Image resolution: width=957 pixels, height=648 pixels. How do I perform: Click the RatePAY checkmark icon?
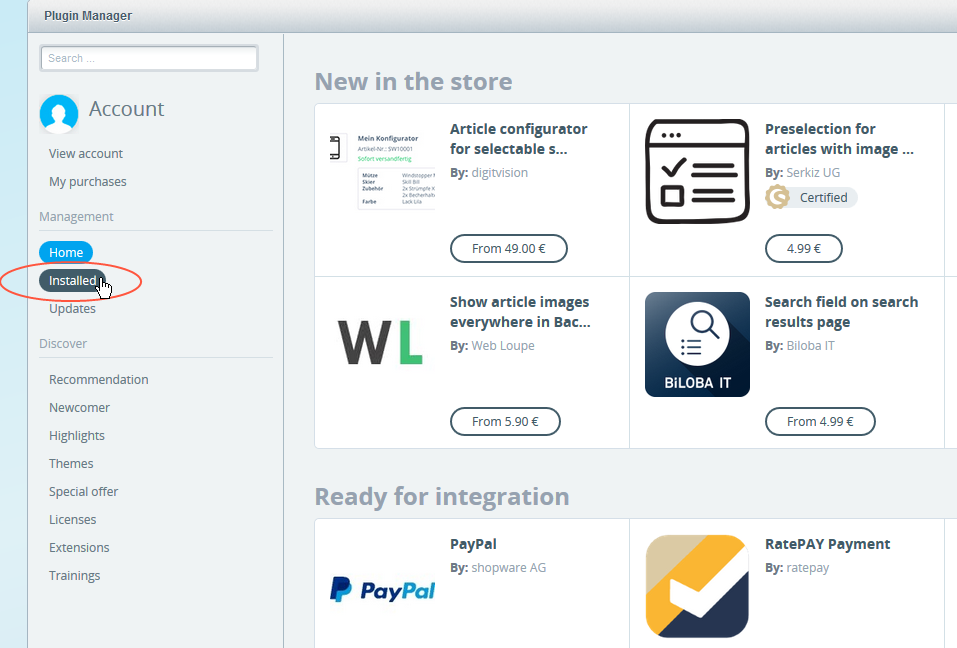point(697,586)
